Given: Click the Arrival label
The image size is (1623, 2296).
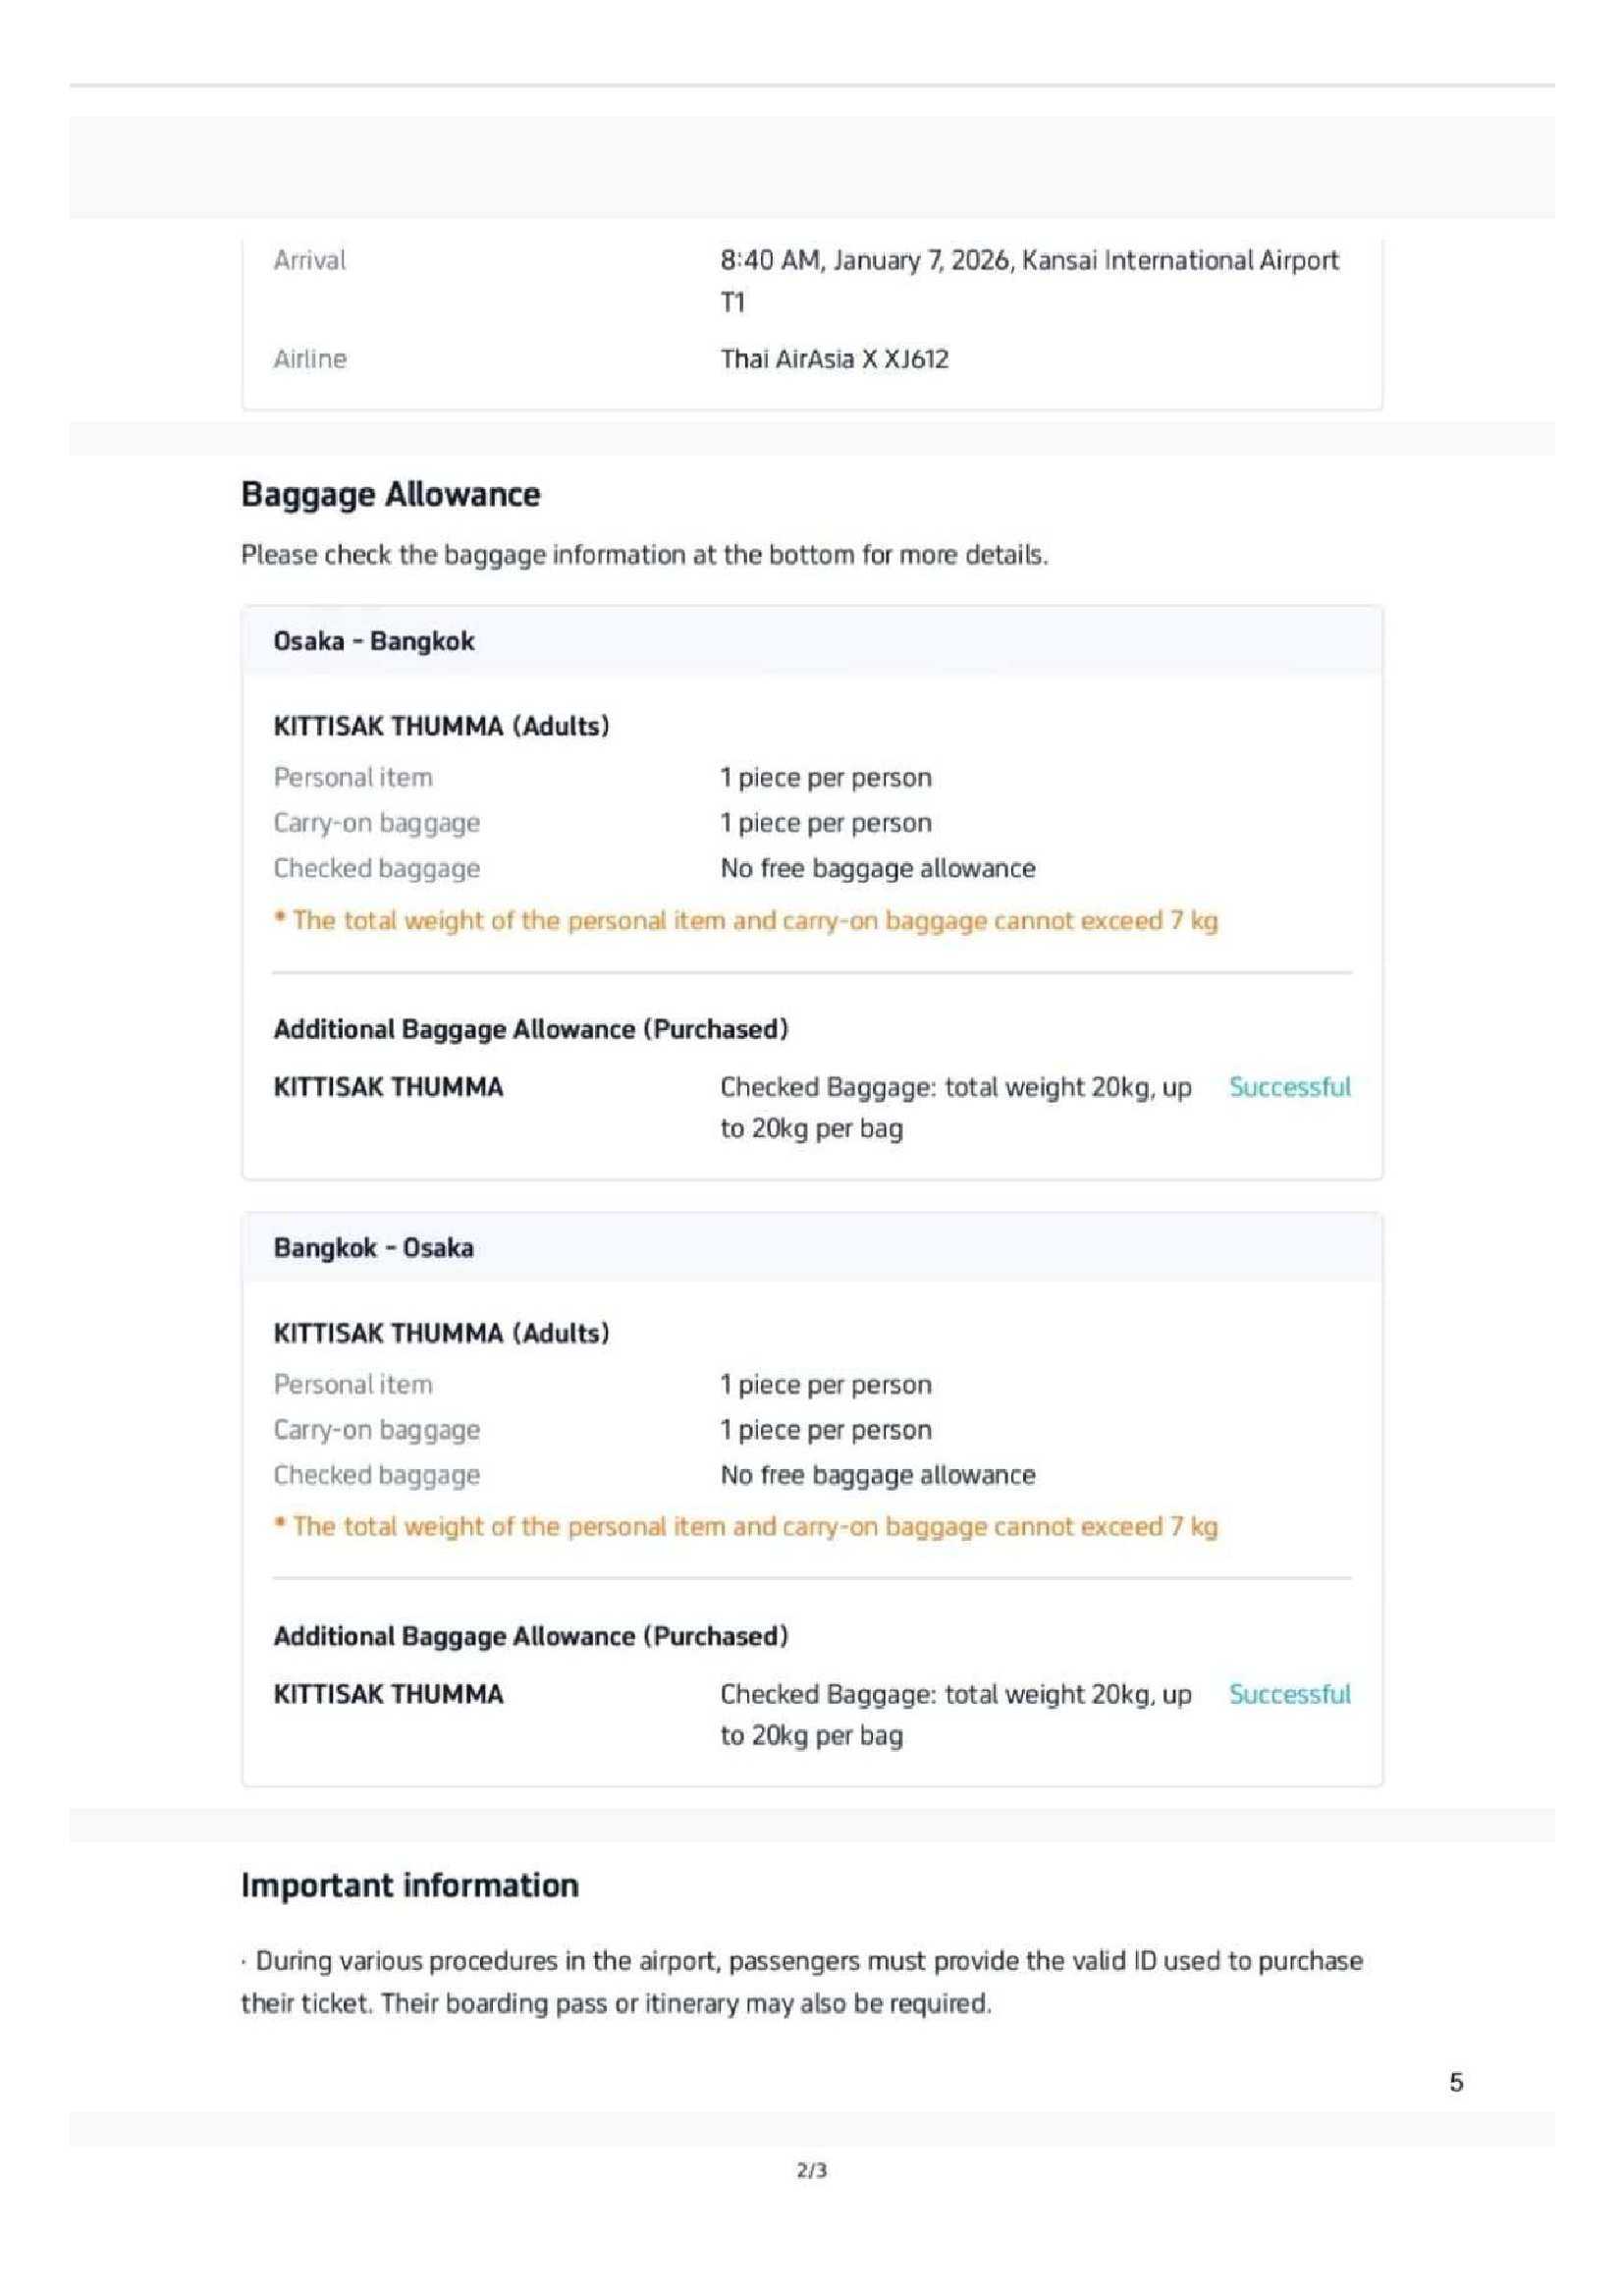Looking at the screenshot, I should click(x=309, y=261).
